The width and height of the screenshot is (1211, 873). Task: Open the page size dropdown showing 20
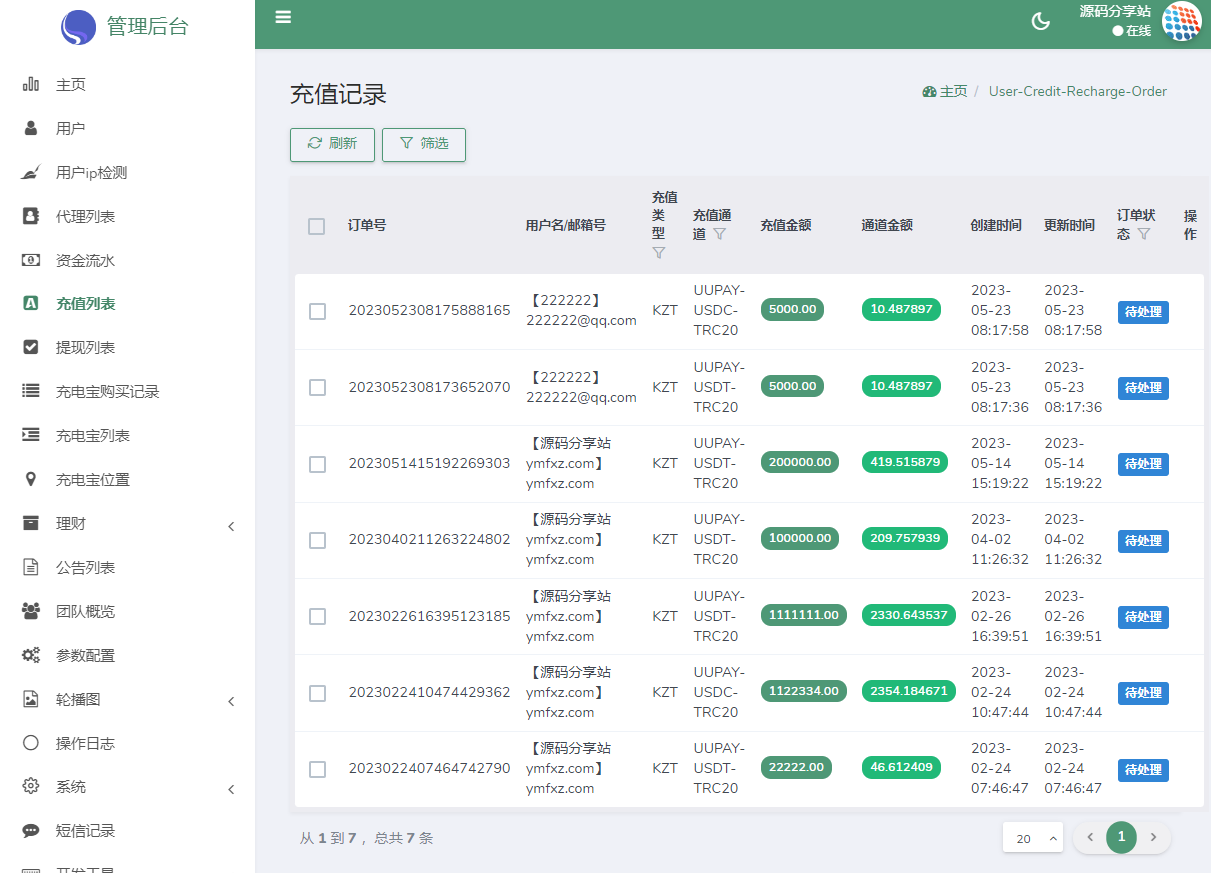(x=1032, y=838)
